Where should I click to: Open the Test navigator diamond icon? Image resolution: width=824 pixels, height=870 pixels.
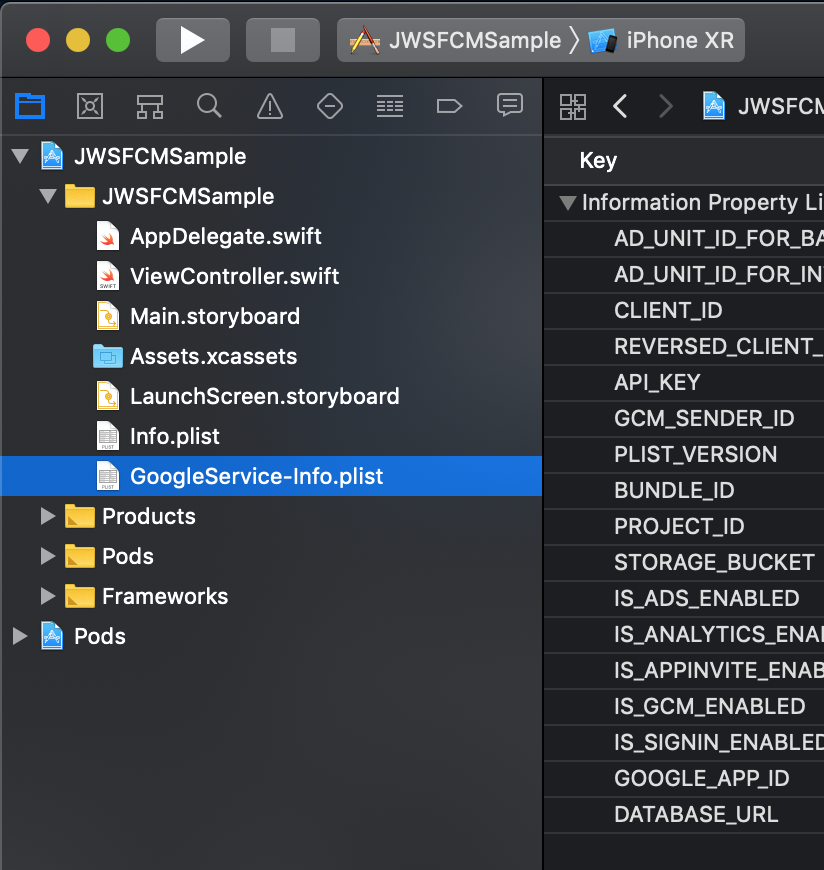[330, 106]
